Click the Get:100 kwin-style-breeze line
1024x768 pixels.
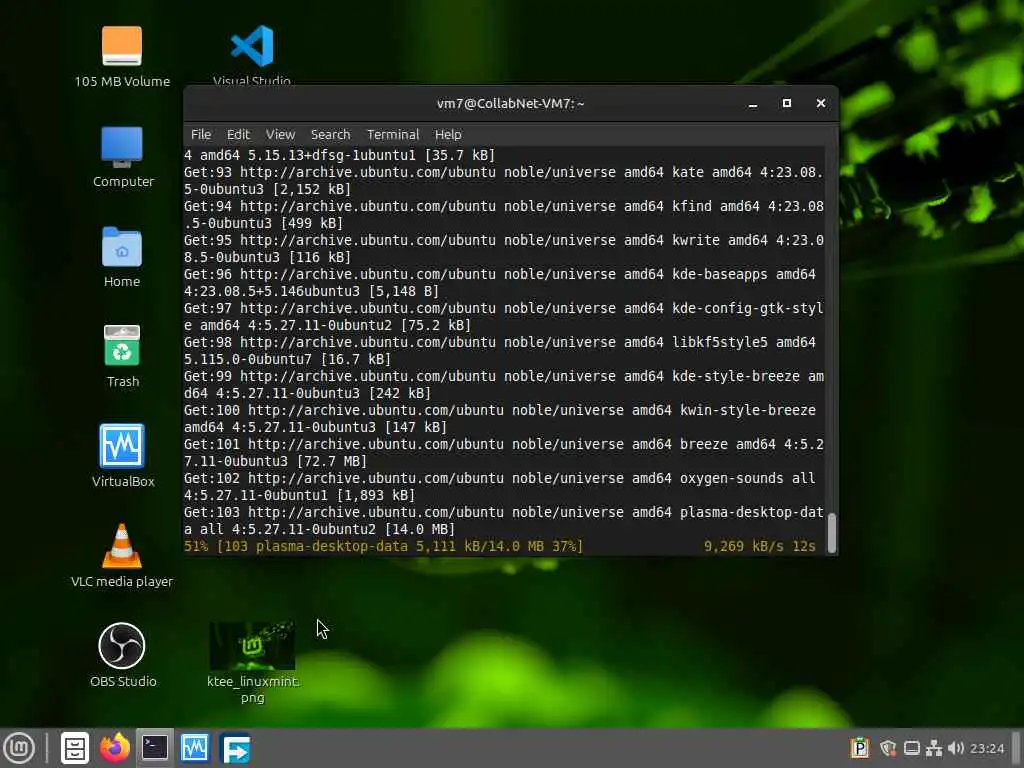[500, 419]
